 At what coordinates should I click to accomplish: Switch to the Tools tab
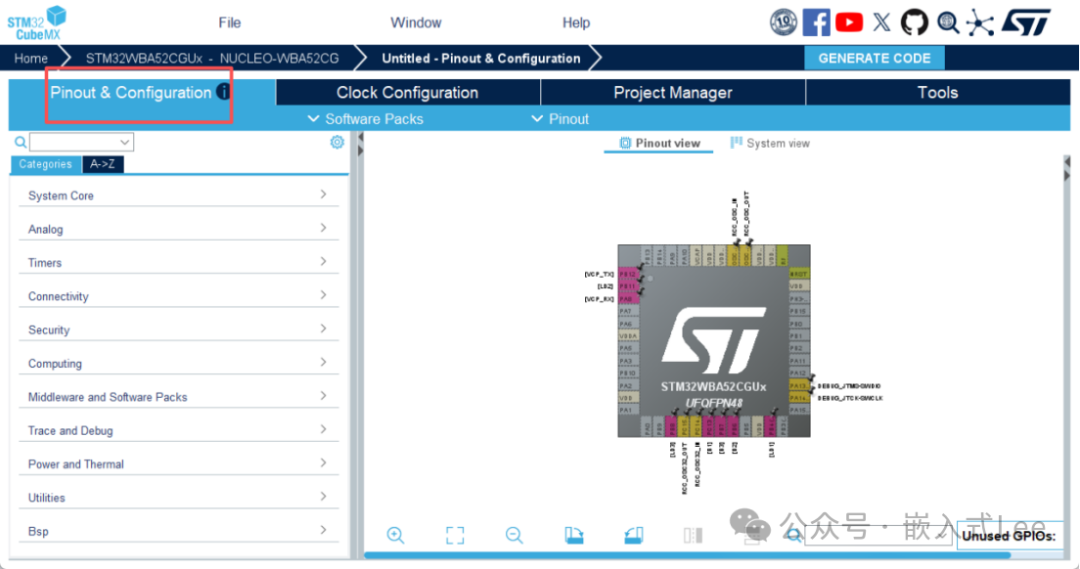pos(937,92)
